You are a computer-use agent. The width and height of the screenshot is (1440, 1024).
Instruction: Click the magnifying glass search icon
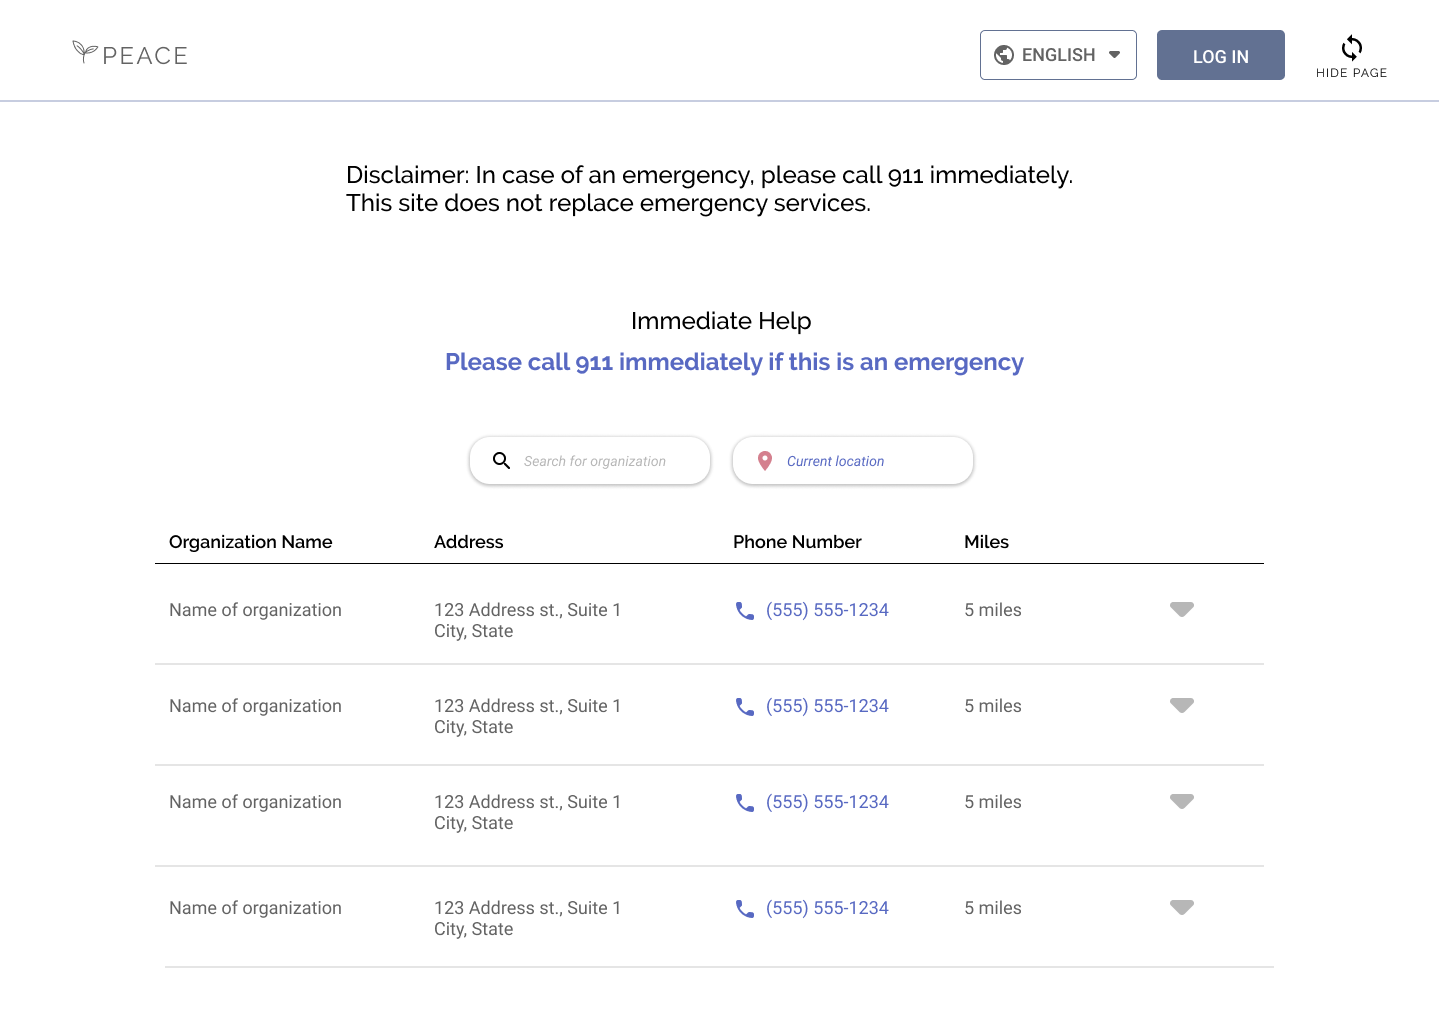(502, 461)
